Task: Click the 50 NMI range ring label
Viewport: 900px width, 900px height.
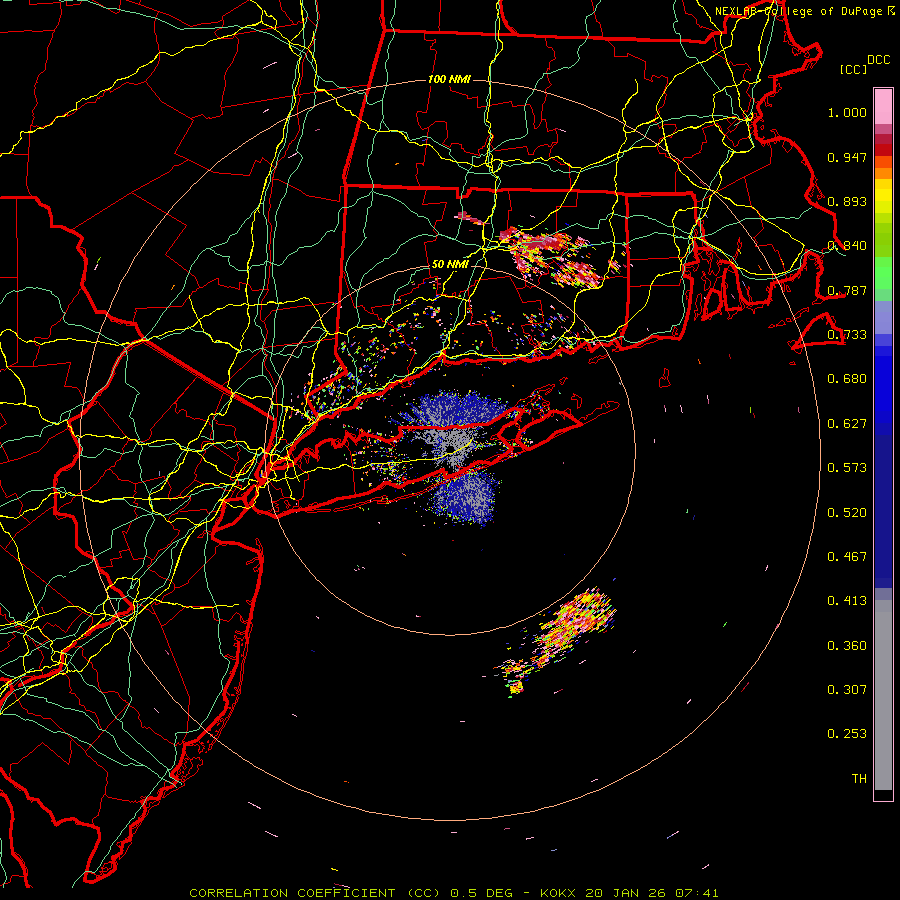Action: [450, 264]
